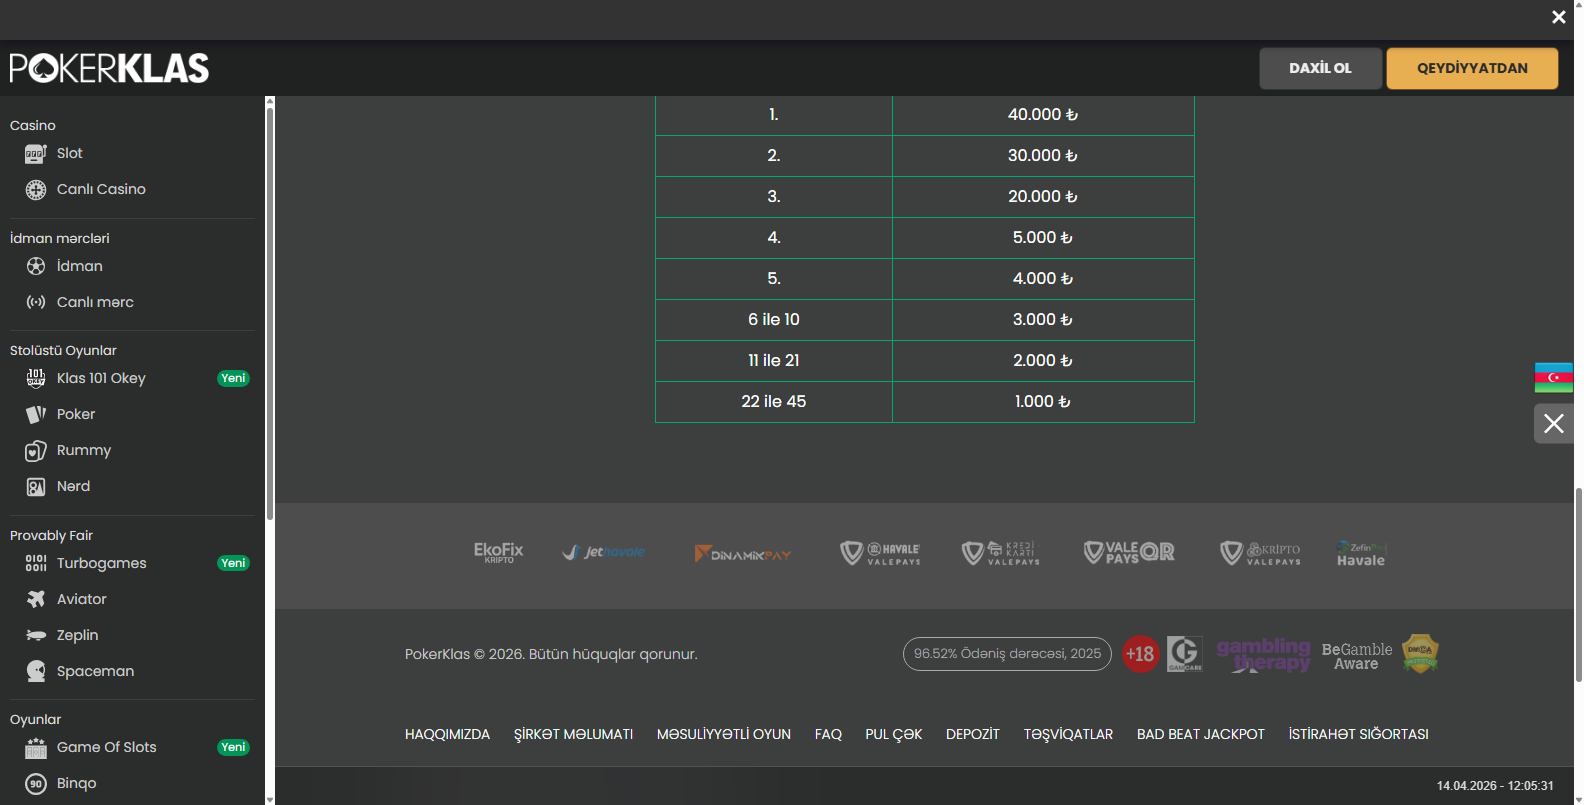The height and width of the screenshot is (805, 1584).
Task: Open the Binqo ball icon
Action: pos(36,783)
